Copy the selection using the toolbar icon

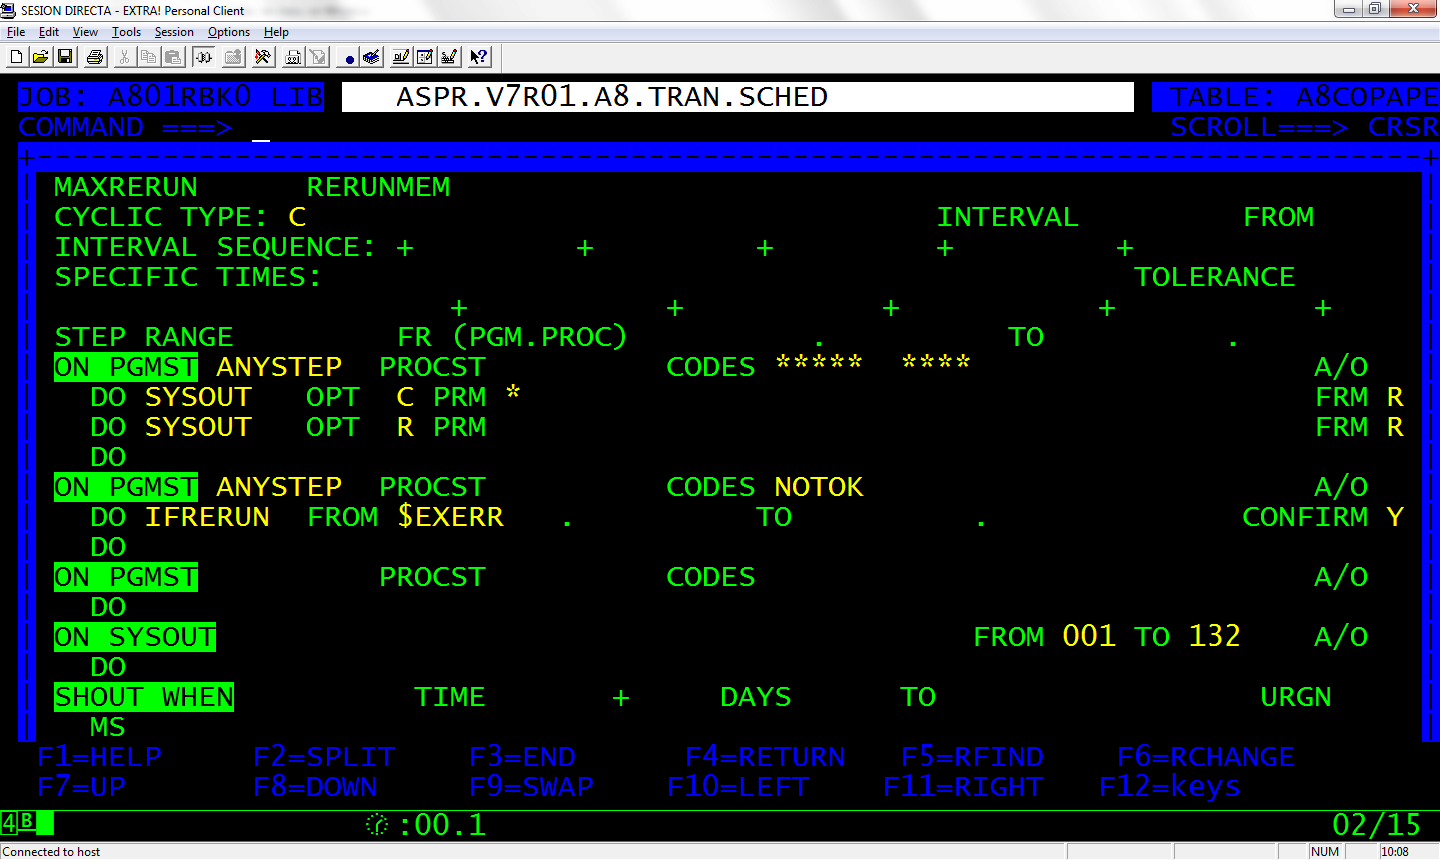coord(148,57)
